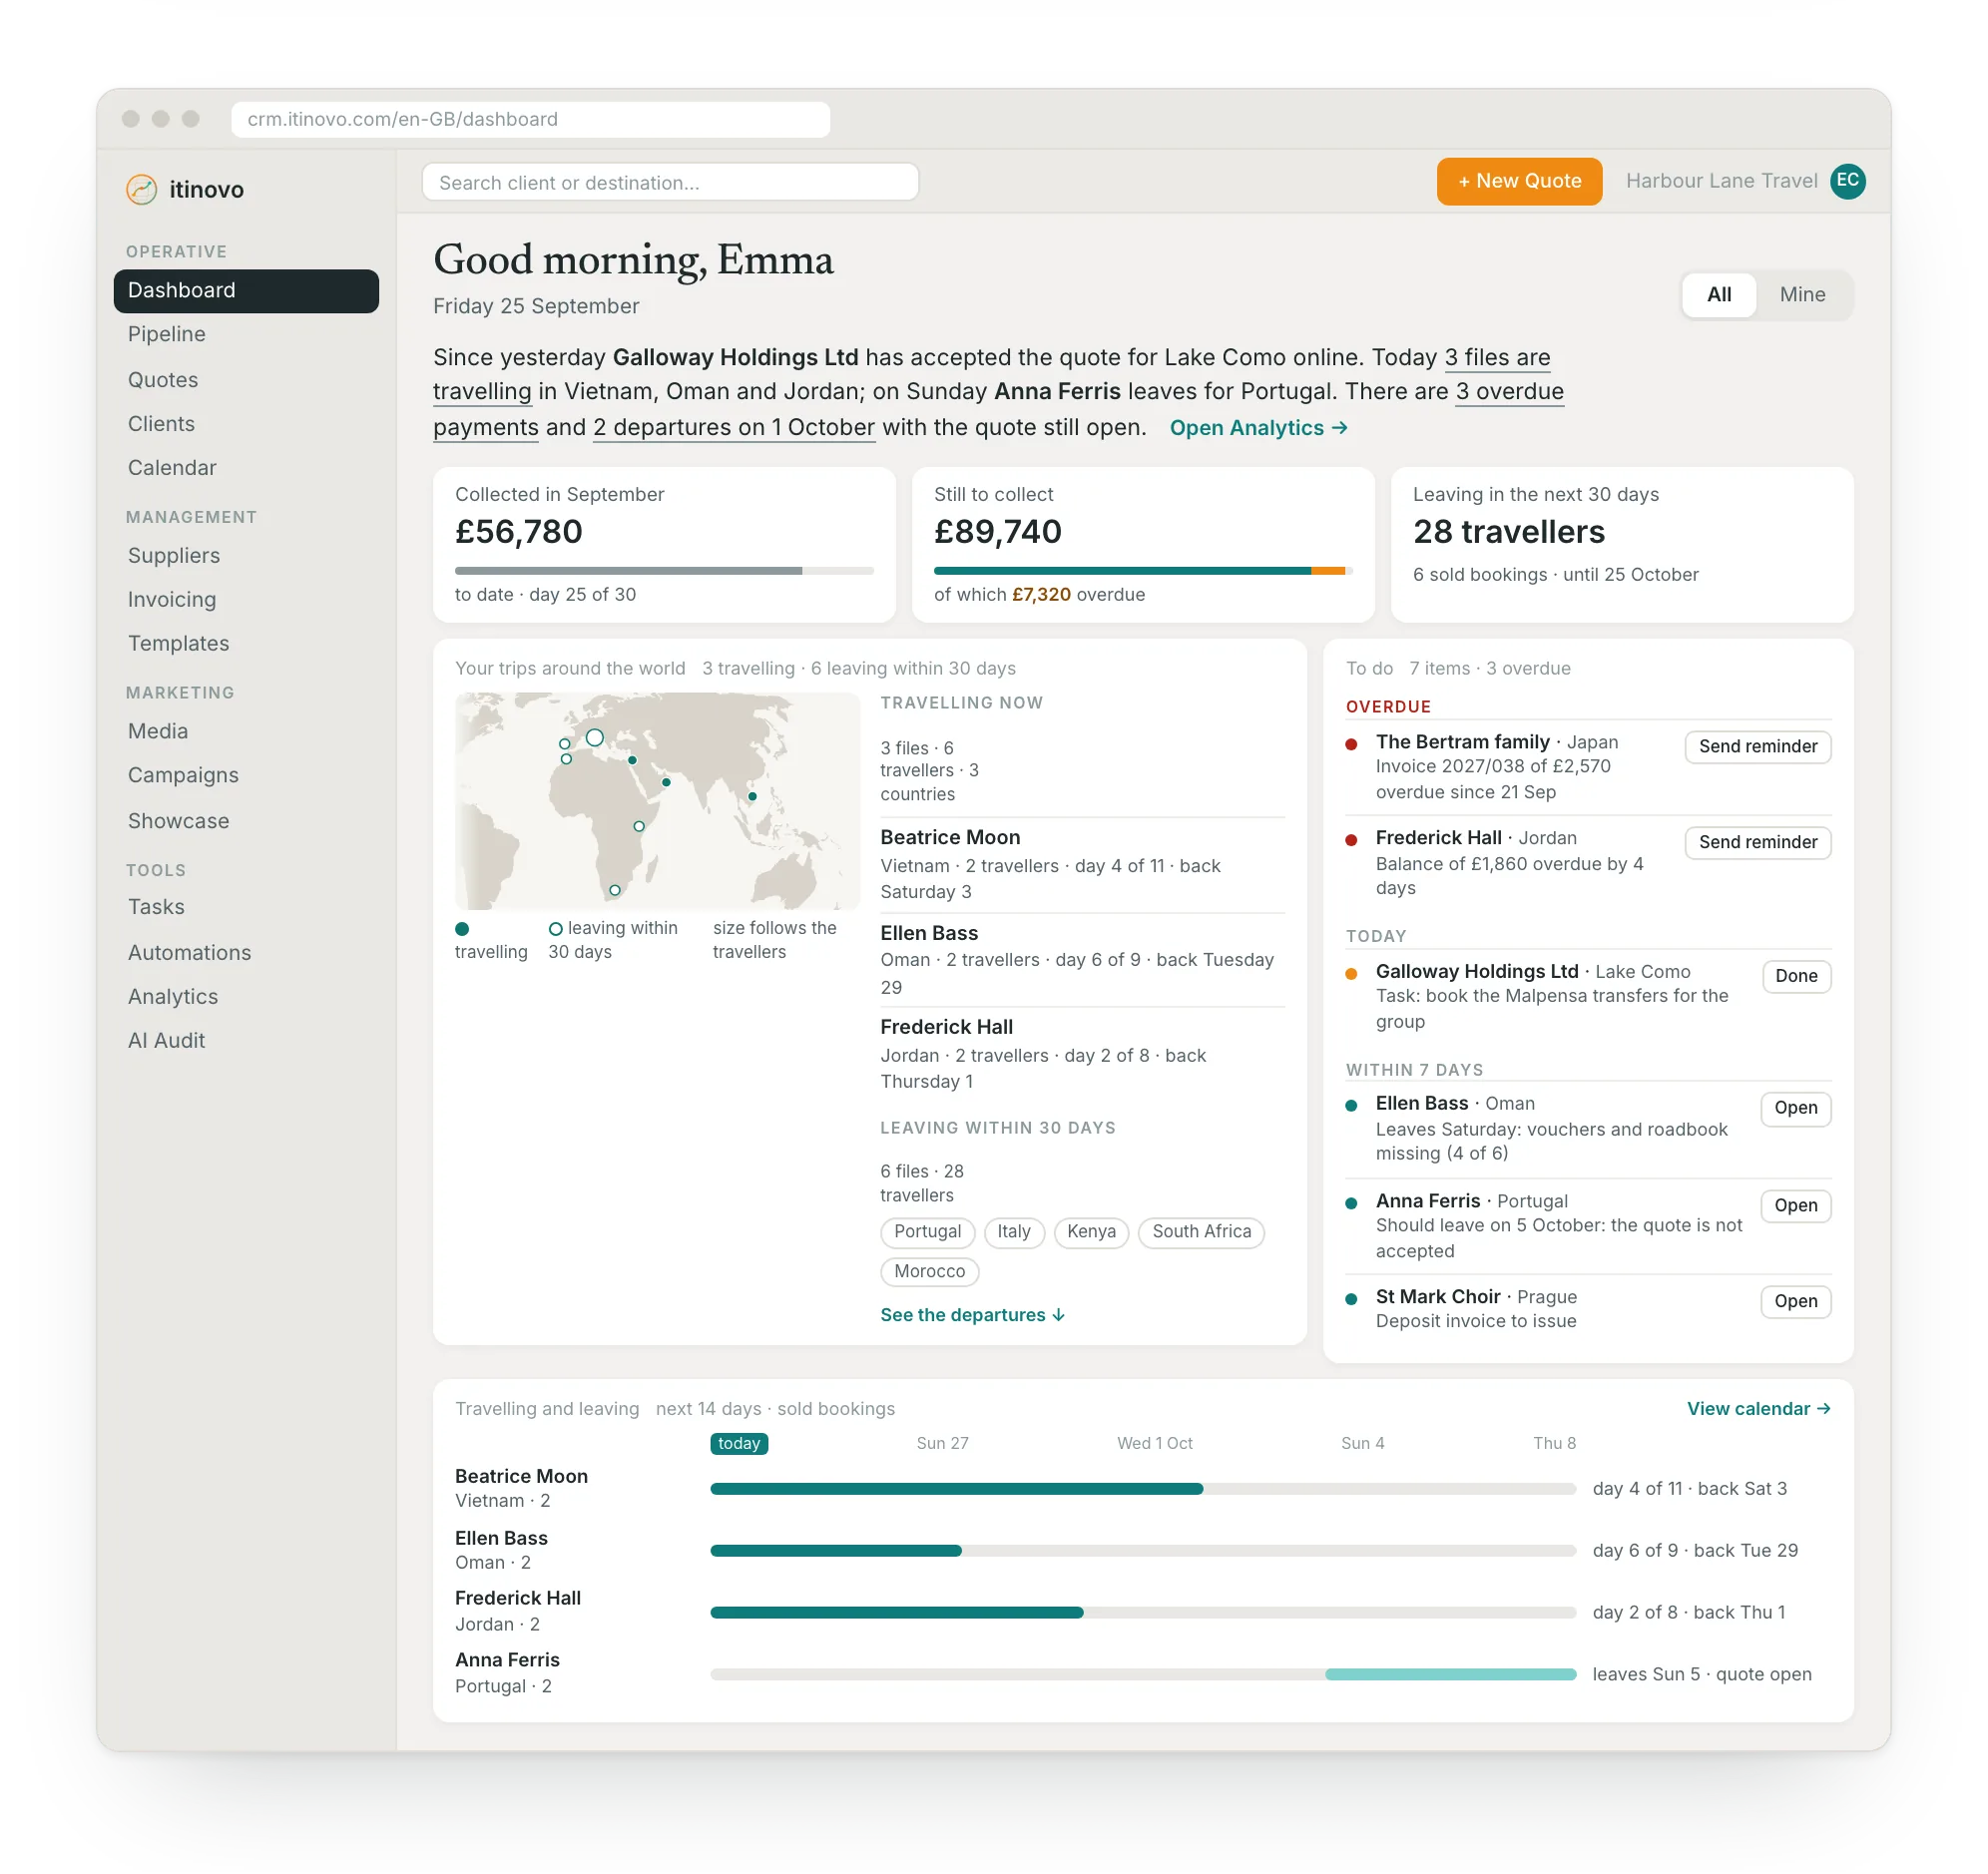1988x1874 pixels.
Task: Select the South Africa destination chip
Action: pyautogui.click(x=1201, y=1233)
